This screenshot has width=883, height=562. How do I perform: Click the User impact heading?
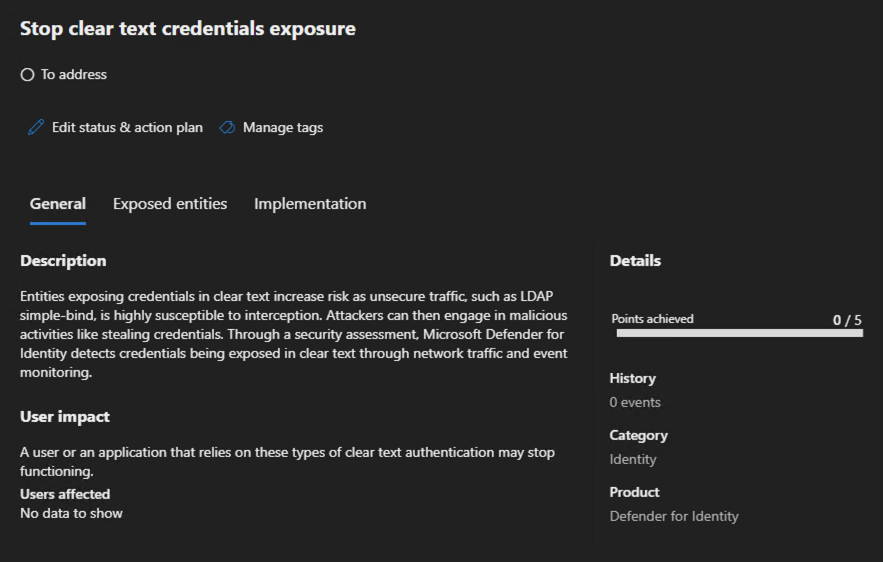click(x=65, y=417)
